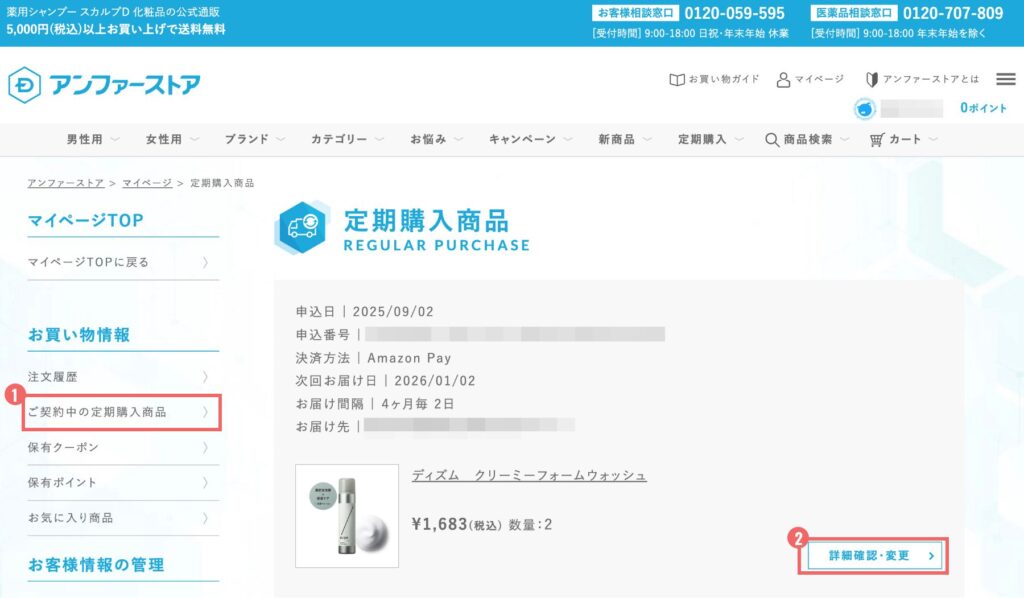Expand the キャンペーン dropdown chevron
This screenshot has height=598, width=1024.
[568, 139]
